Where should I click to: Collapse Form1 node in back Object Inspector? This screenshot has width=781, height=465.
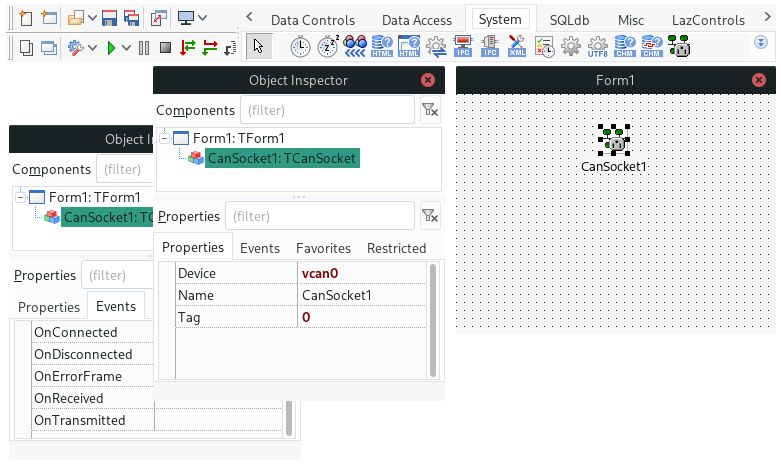(x=20, y=198)
